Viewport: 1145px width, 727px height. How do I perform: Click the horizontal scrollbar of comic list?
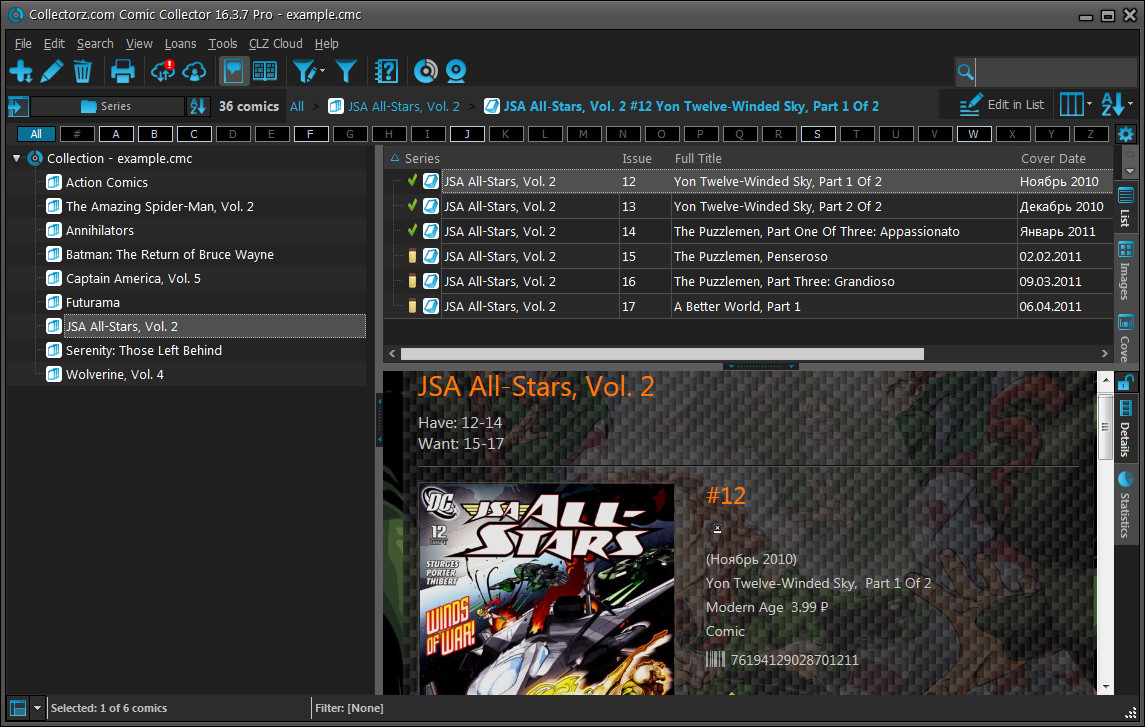click(x=662, y=354)
